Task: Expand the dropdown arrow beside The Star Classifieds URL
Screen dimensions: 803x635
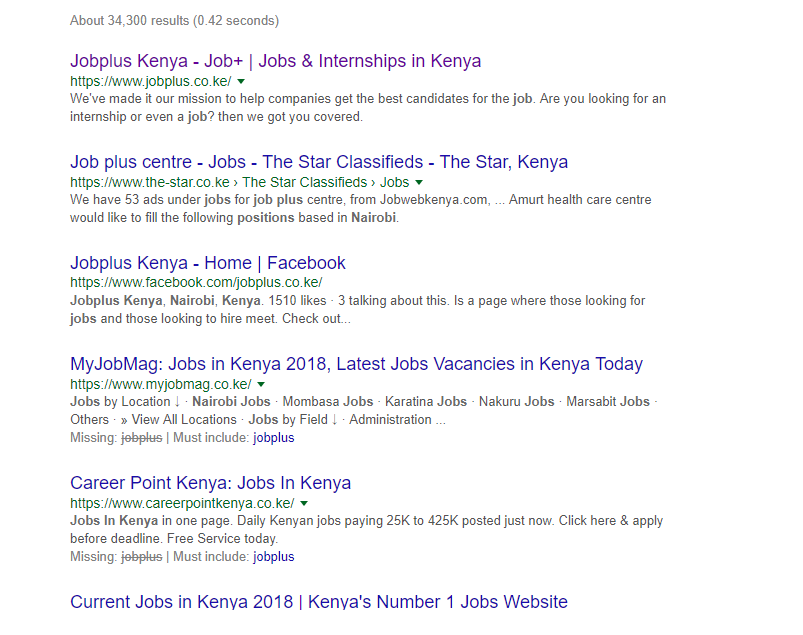Action: pyautogui.click(x=419, y=182)
